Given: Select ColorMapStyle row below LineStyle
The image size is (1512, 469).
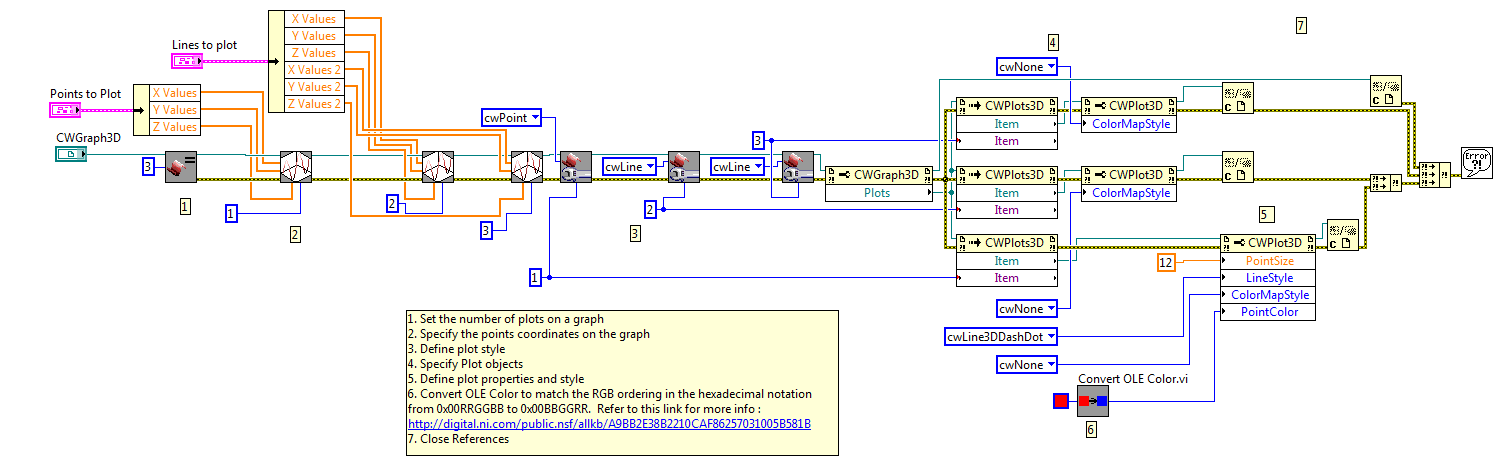Looking at the screenshot, I should 1269,295.
